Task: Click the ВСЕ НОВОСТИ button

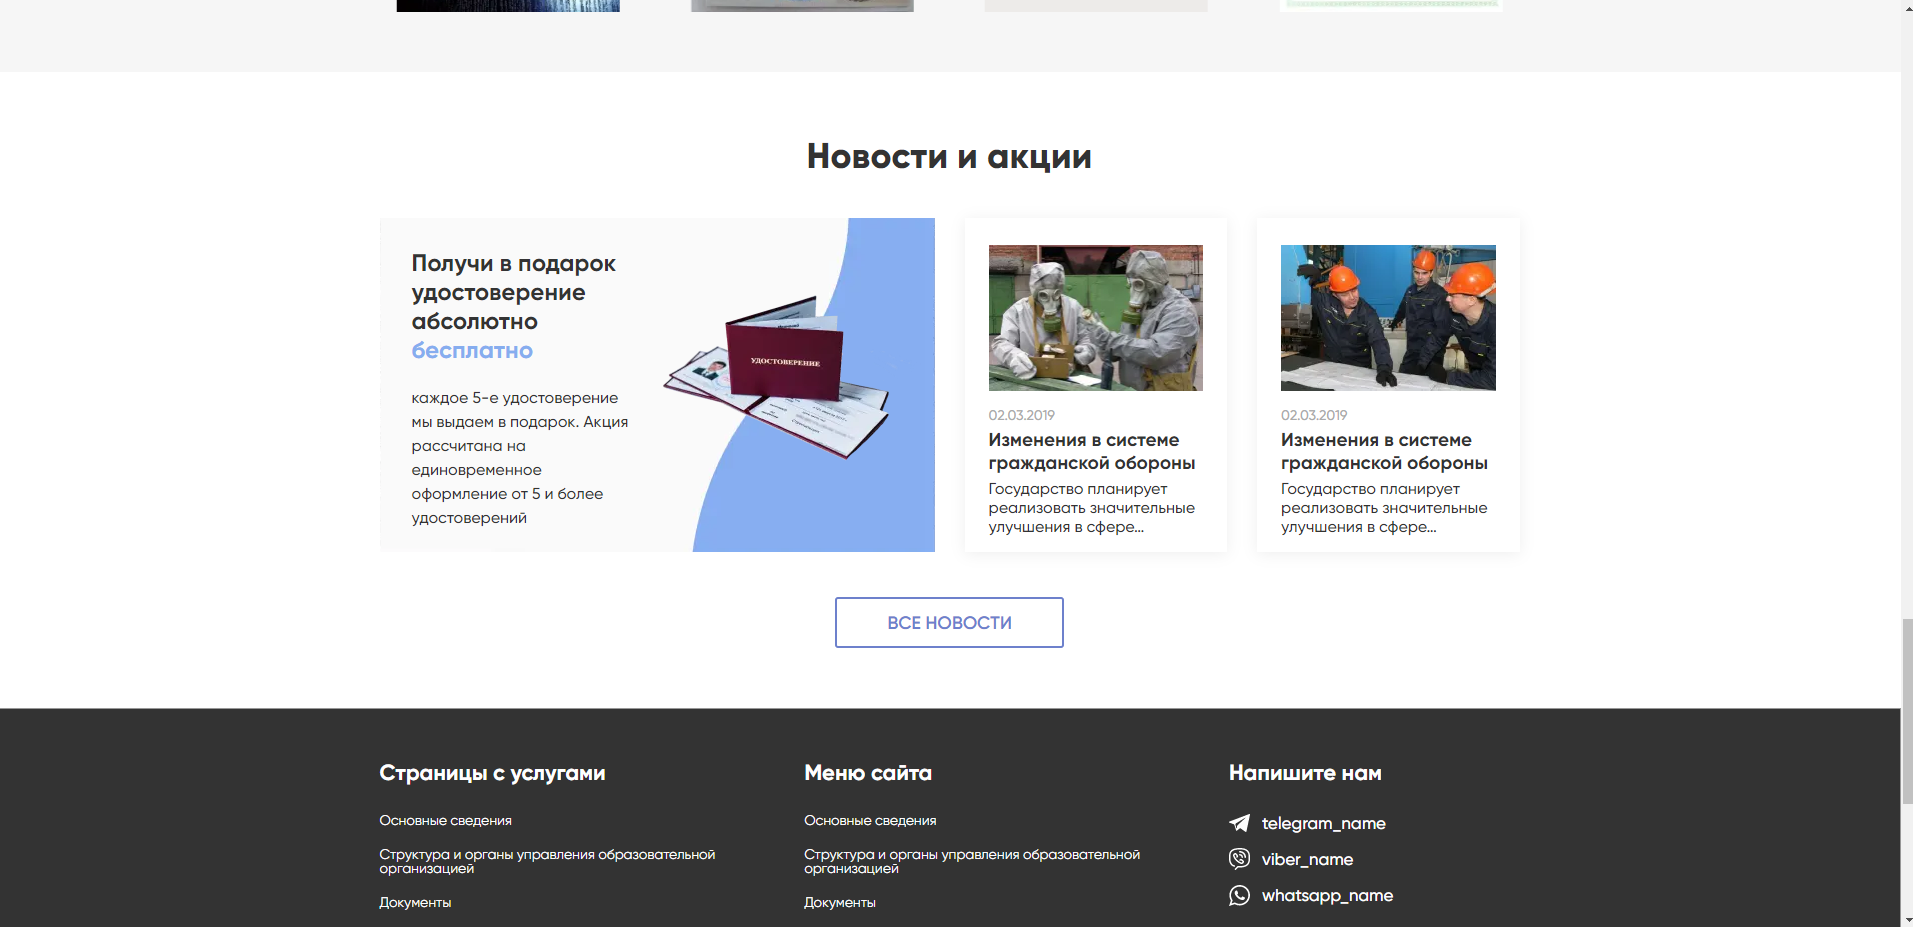Action: (x=949, y=622)
